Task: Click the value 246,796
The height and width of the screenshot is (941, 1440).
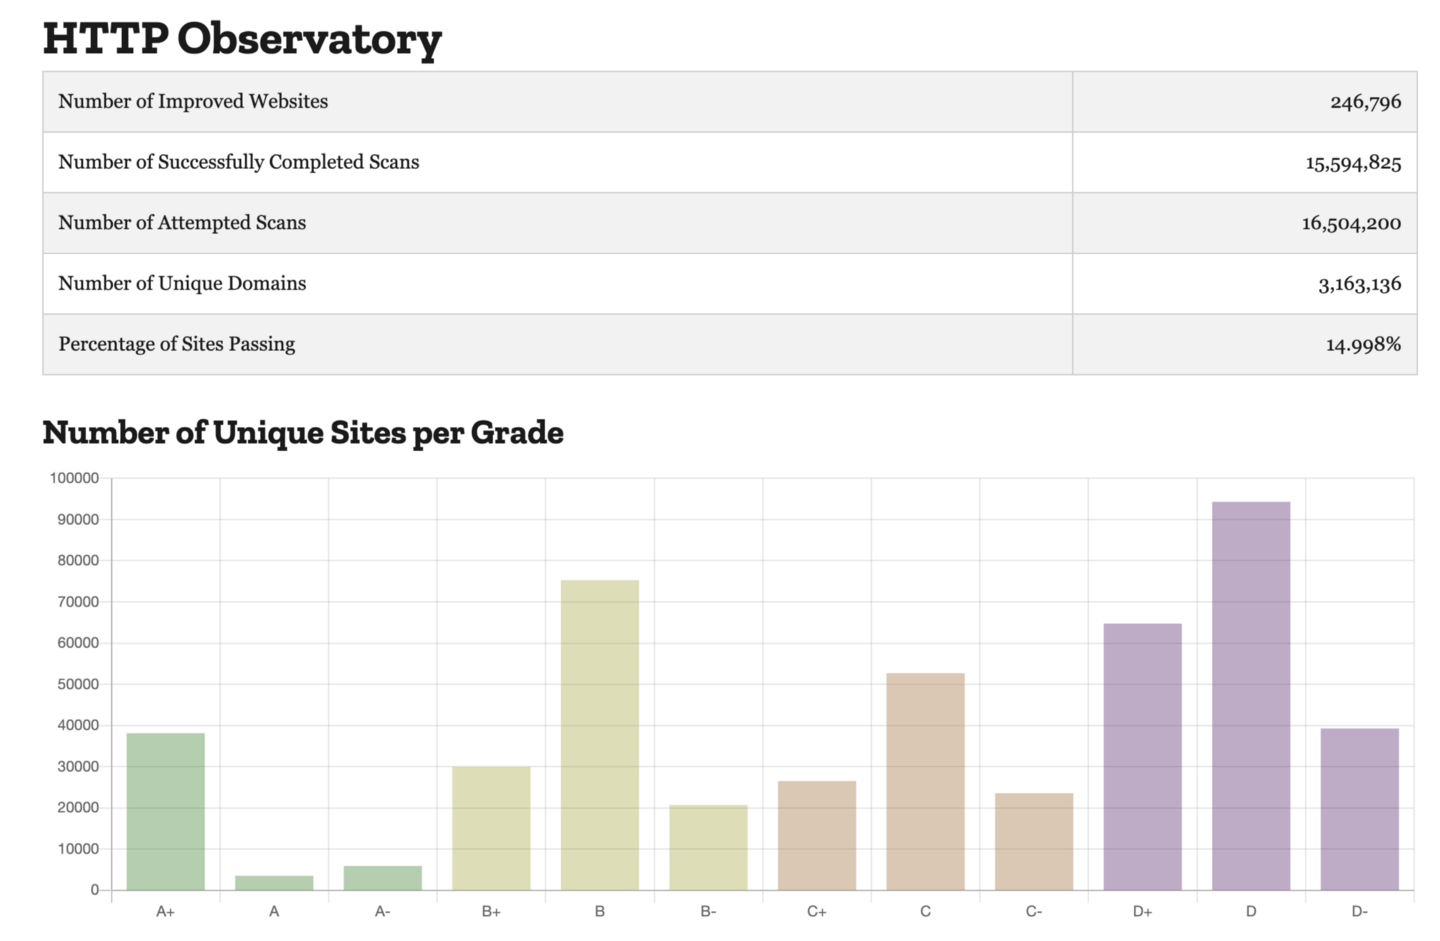Action: coord(1365,102)
